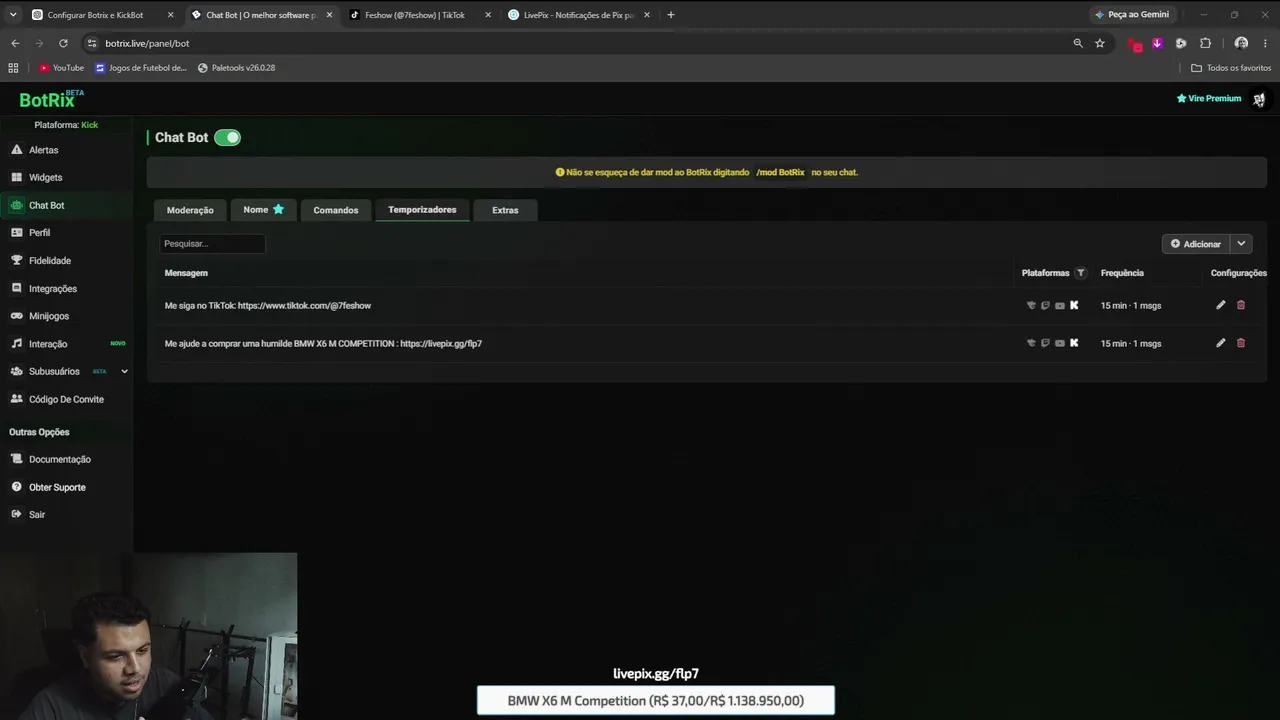Select the Temporizadores tab
1280x720 pixels.
[x=422, y=210]
